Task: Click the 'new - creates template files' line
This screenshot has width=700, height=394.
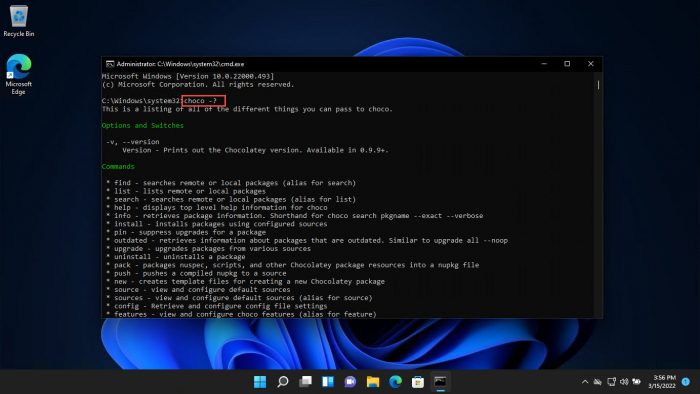Action: coord(245,282)
